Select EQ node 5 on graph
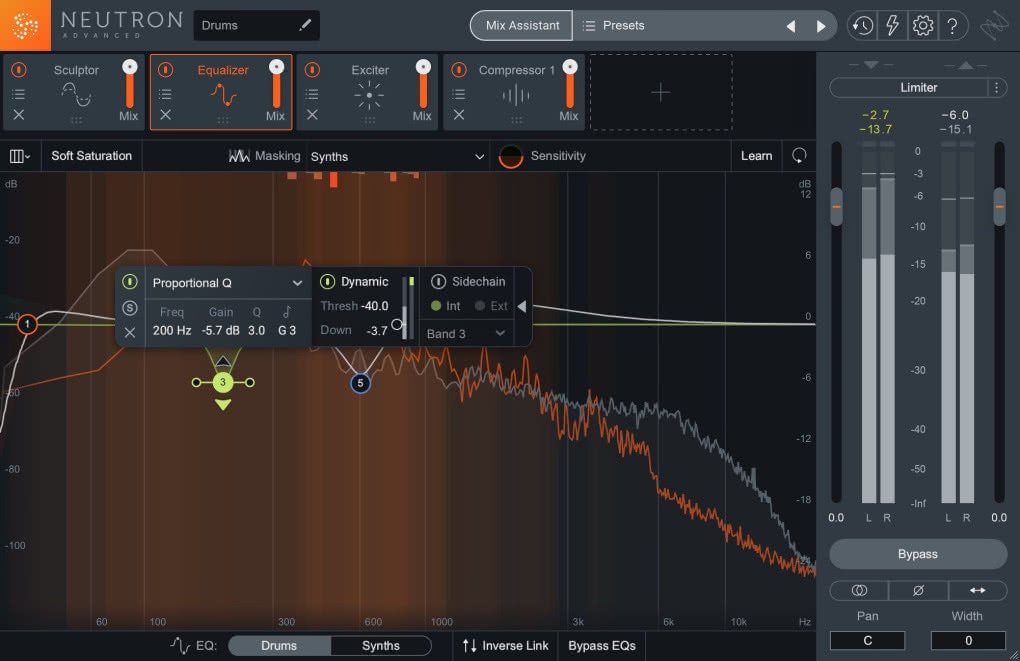This screenshot has width=1020, height=661. click(360, 383)
